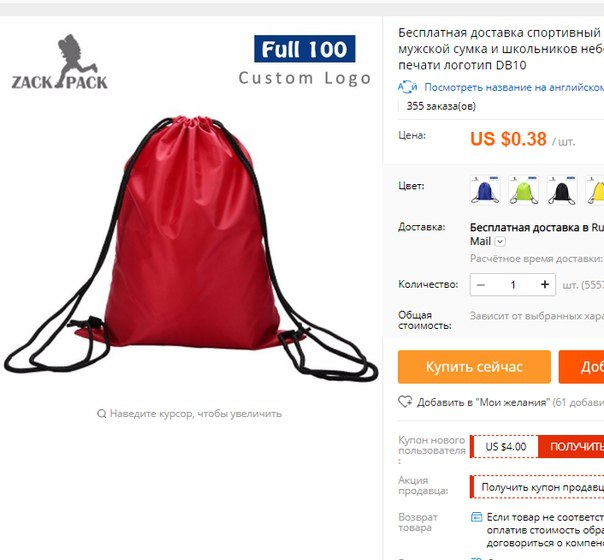Increase quantity with the plus button

[x=545, y=284]
